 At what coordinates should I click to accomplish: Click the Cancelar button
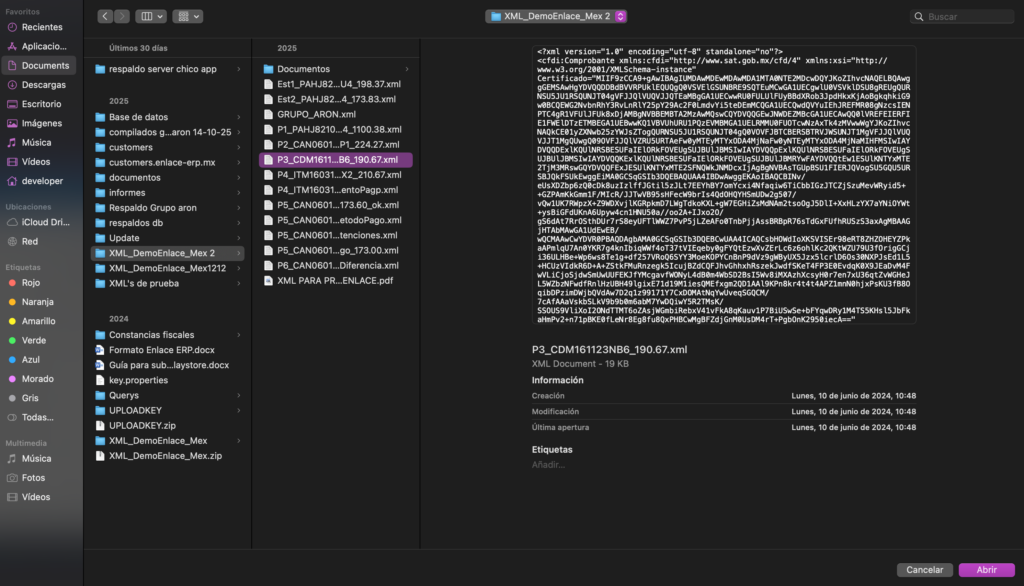pyautogui.click(x=924, y=570)
